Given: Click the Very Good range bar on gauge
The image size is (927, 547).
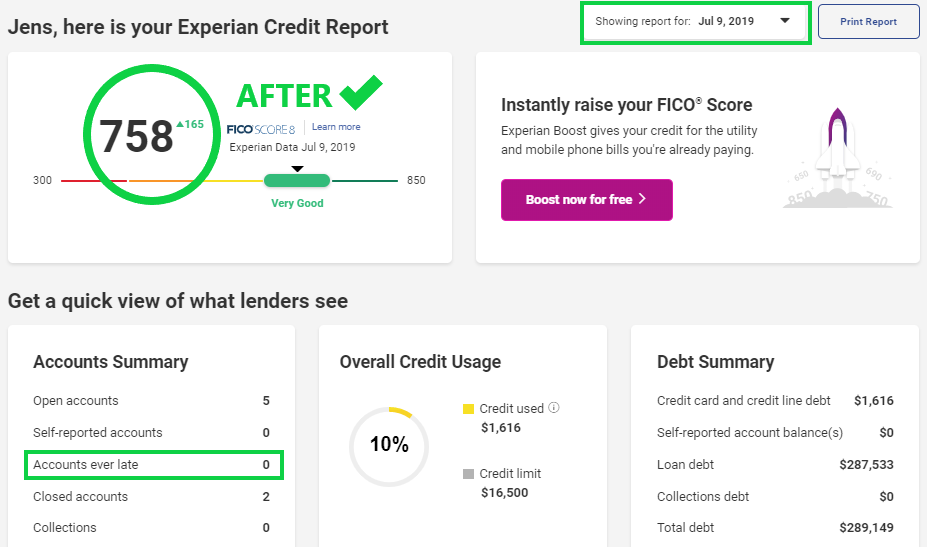Looking at the screenshot, I should (x=297, y=180).
